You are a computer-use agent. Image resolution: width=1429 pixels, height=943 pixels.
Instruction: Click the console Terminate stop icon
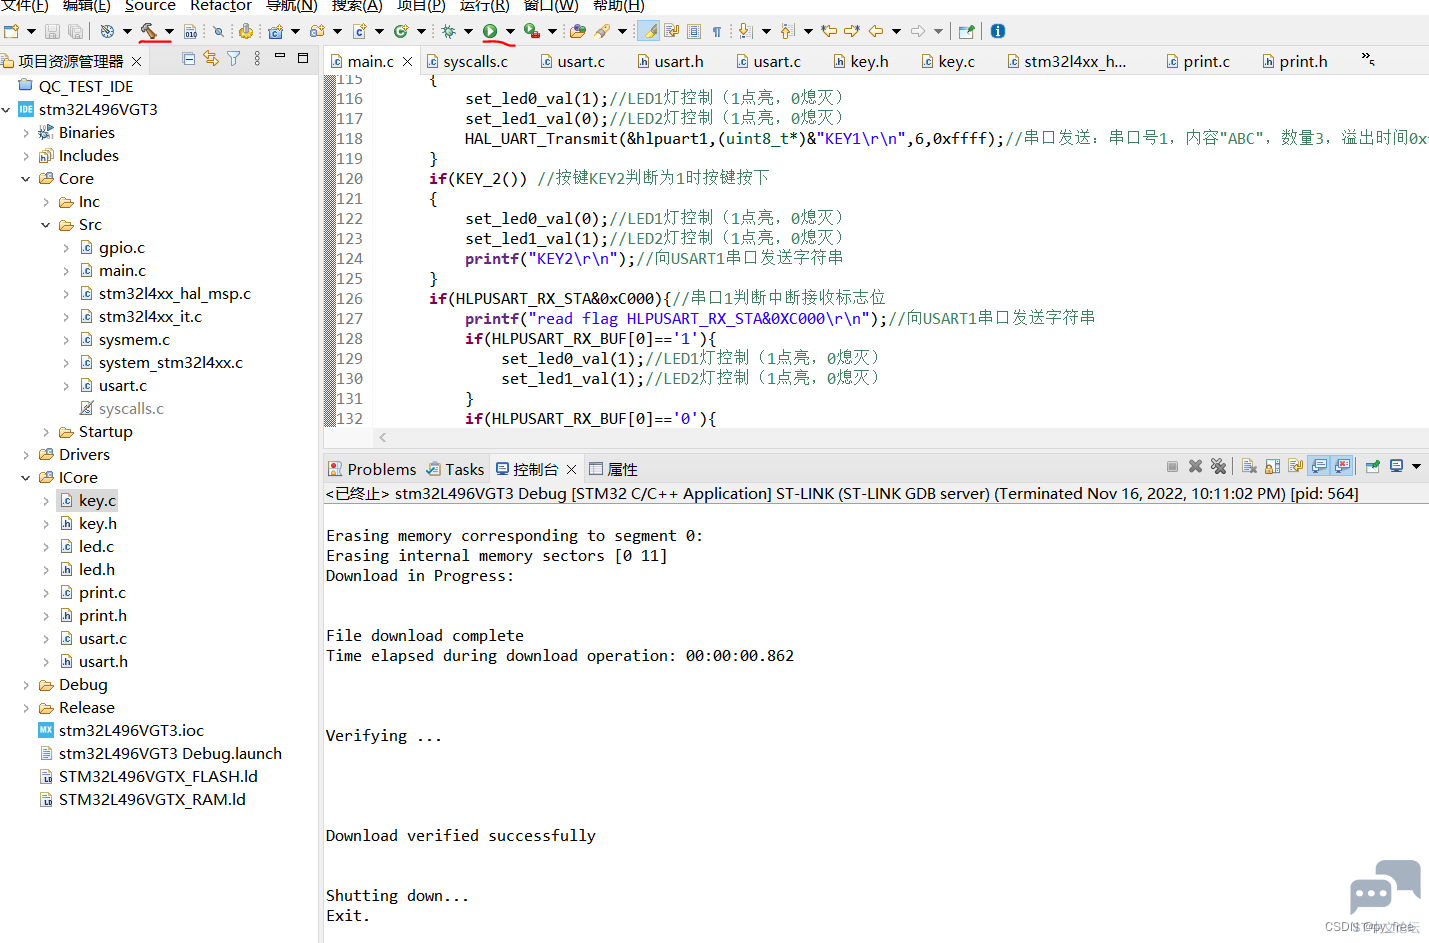1172,466
